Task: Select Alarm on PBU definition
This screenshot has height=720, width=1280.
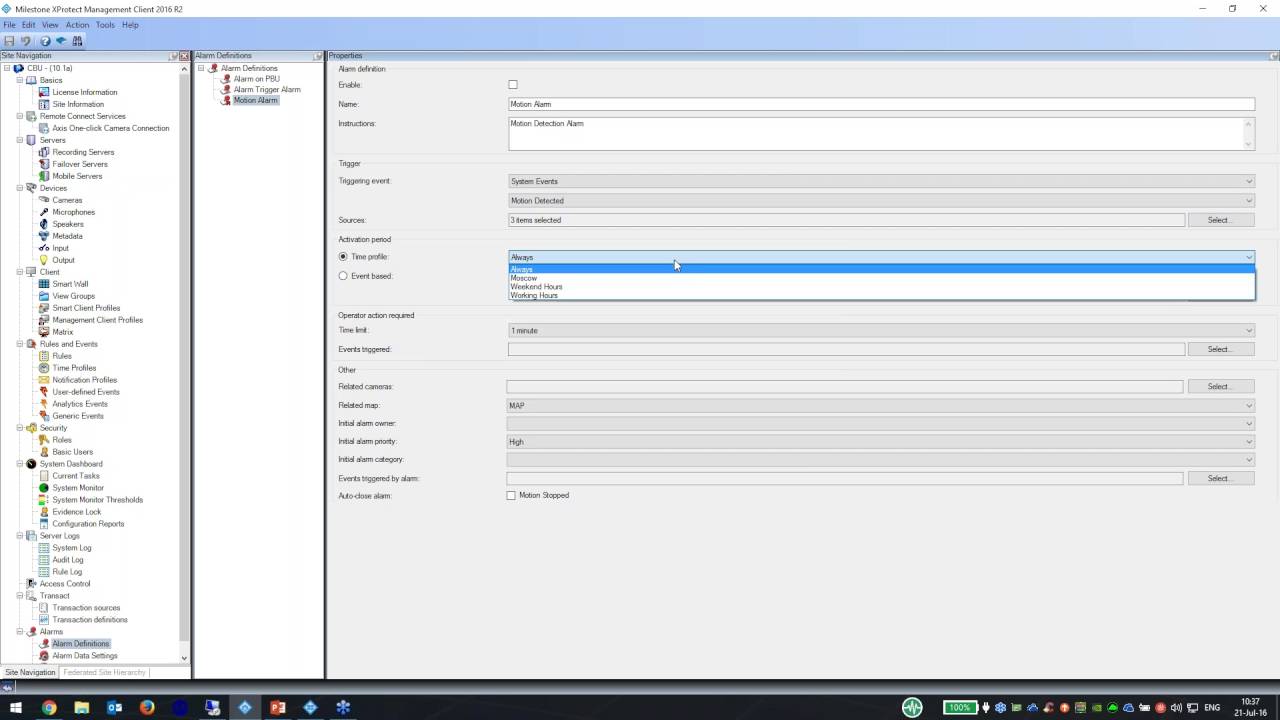Action: point(256,78)
